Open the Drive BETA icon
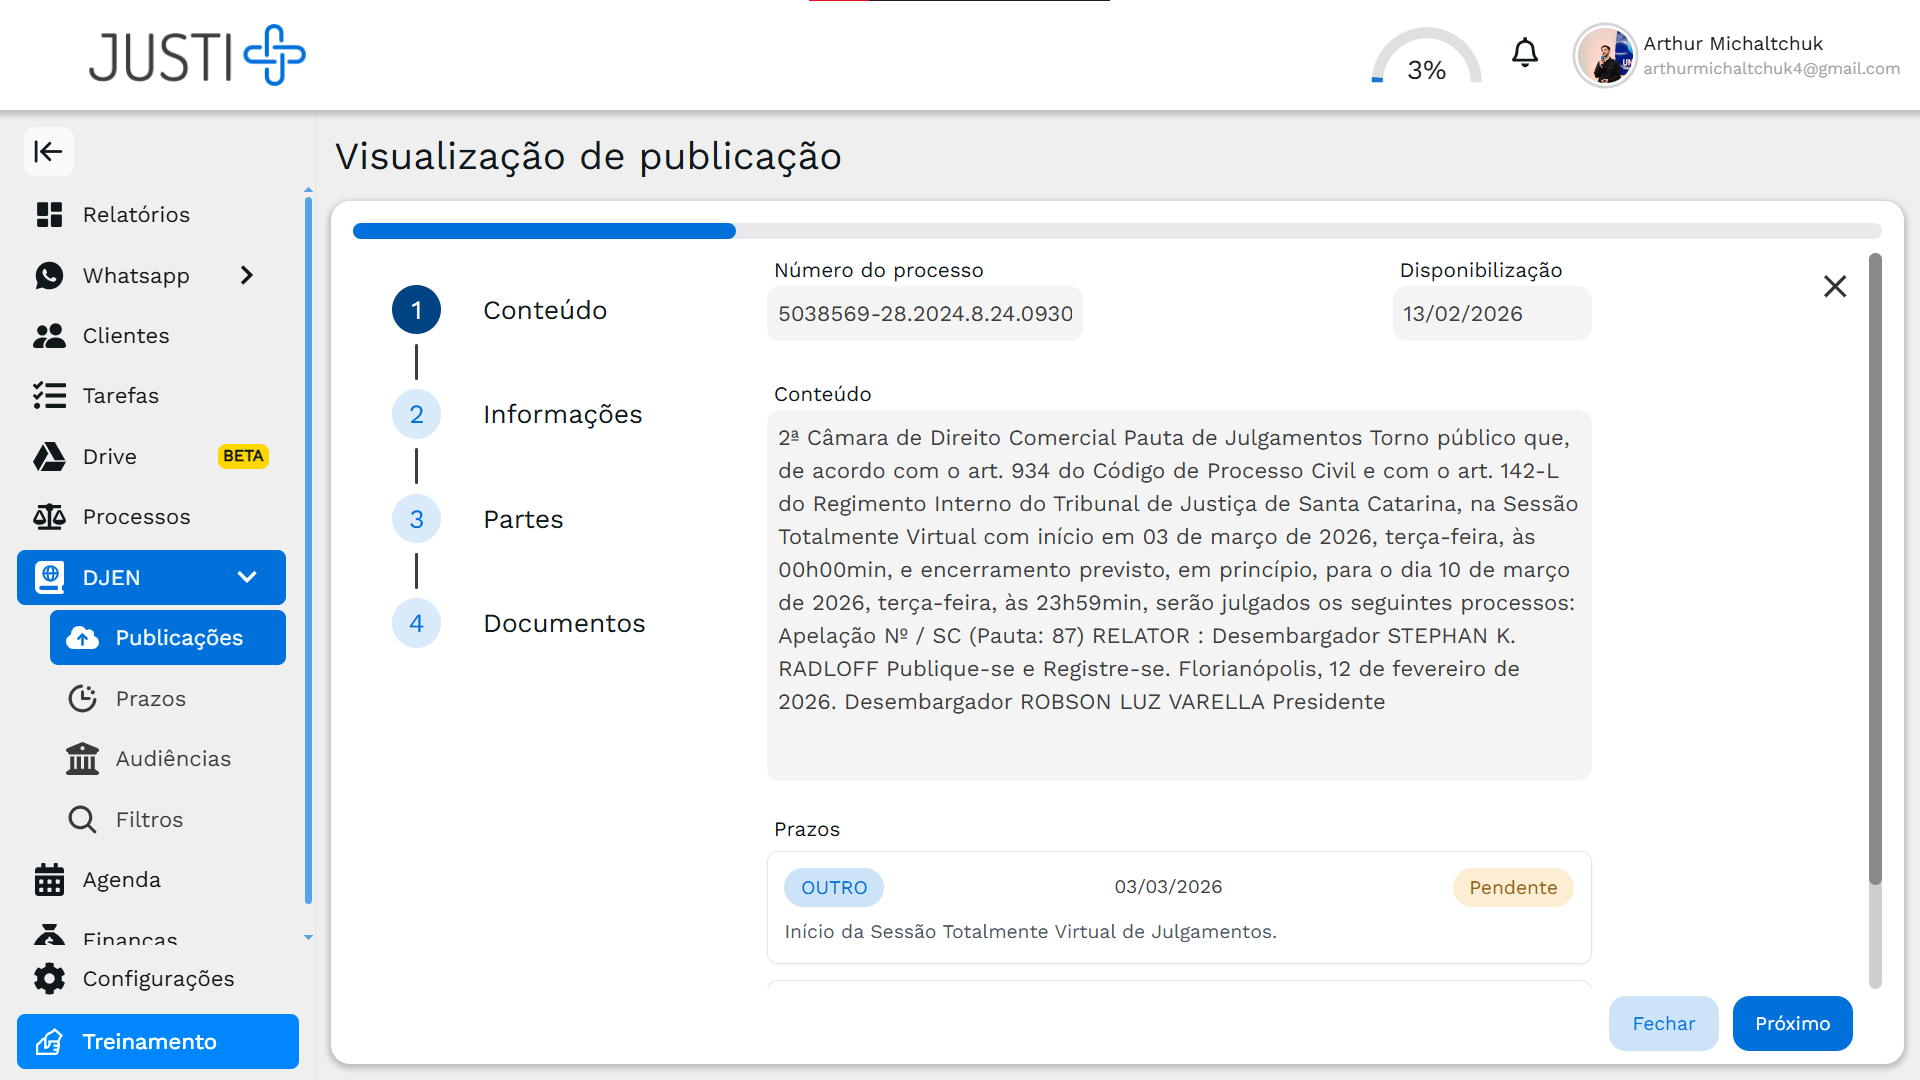1920x1080 pixels. tap(50, 456)
